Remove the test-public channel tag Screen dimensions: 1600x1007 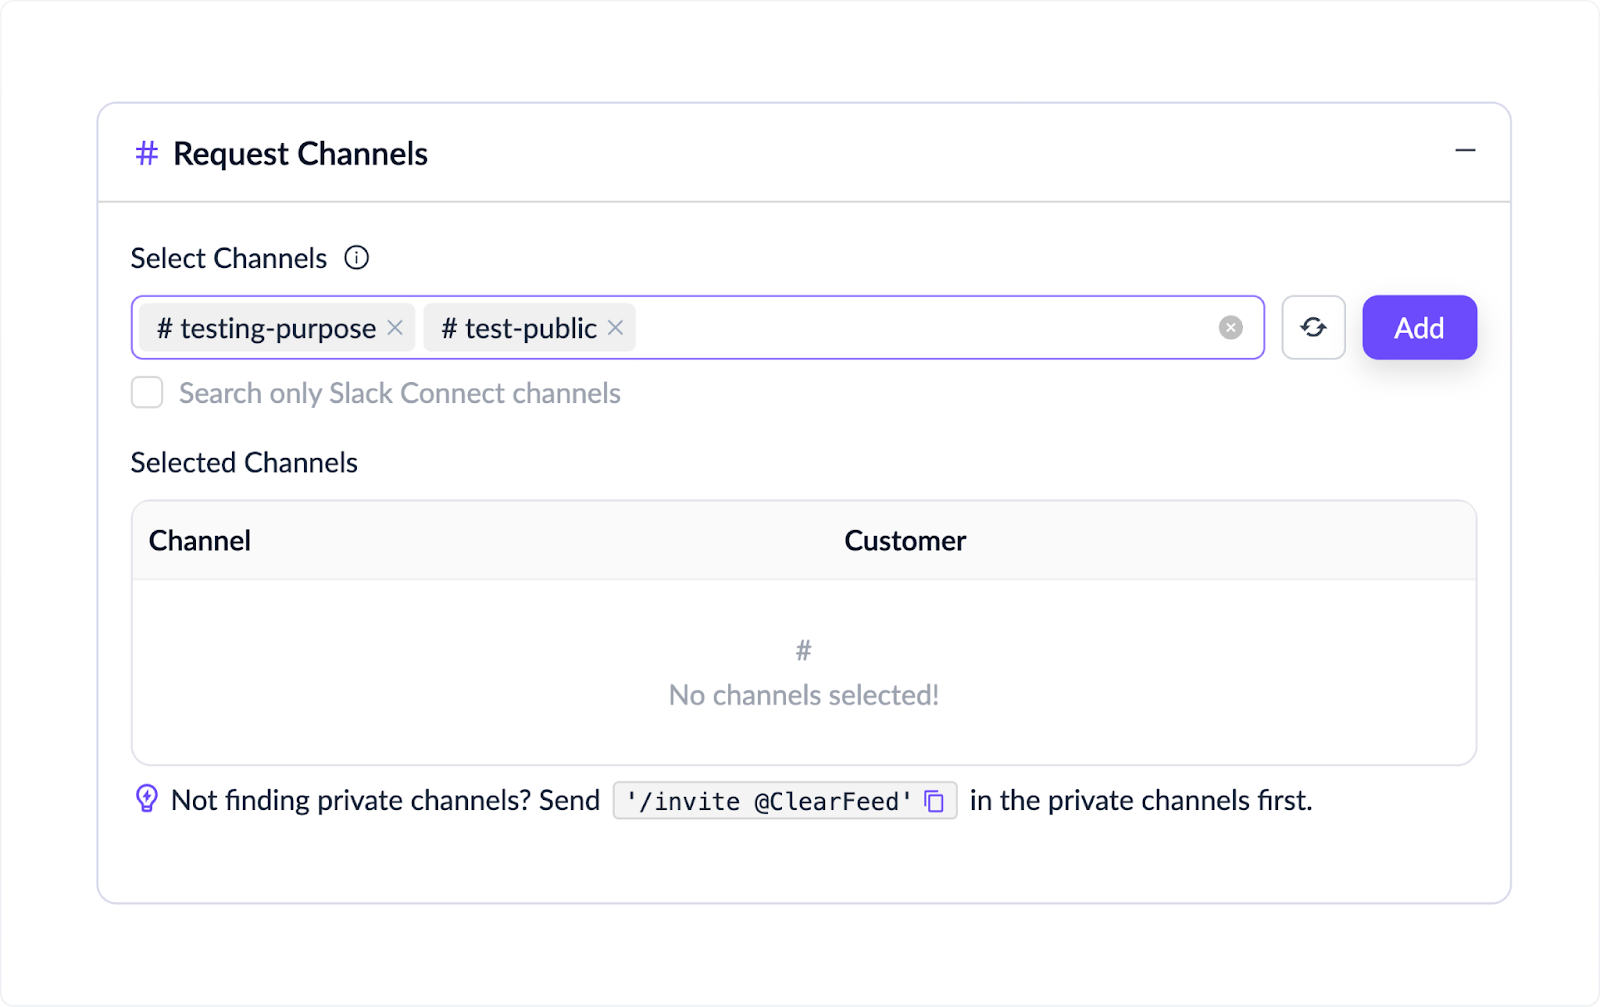click(x=614, y=327)
